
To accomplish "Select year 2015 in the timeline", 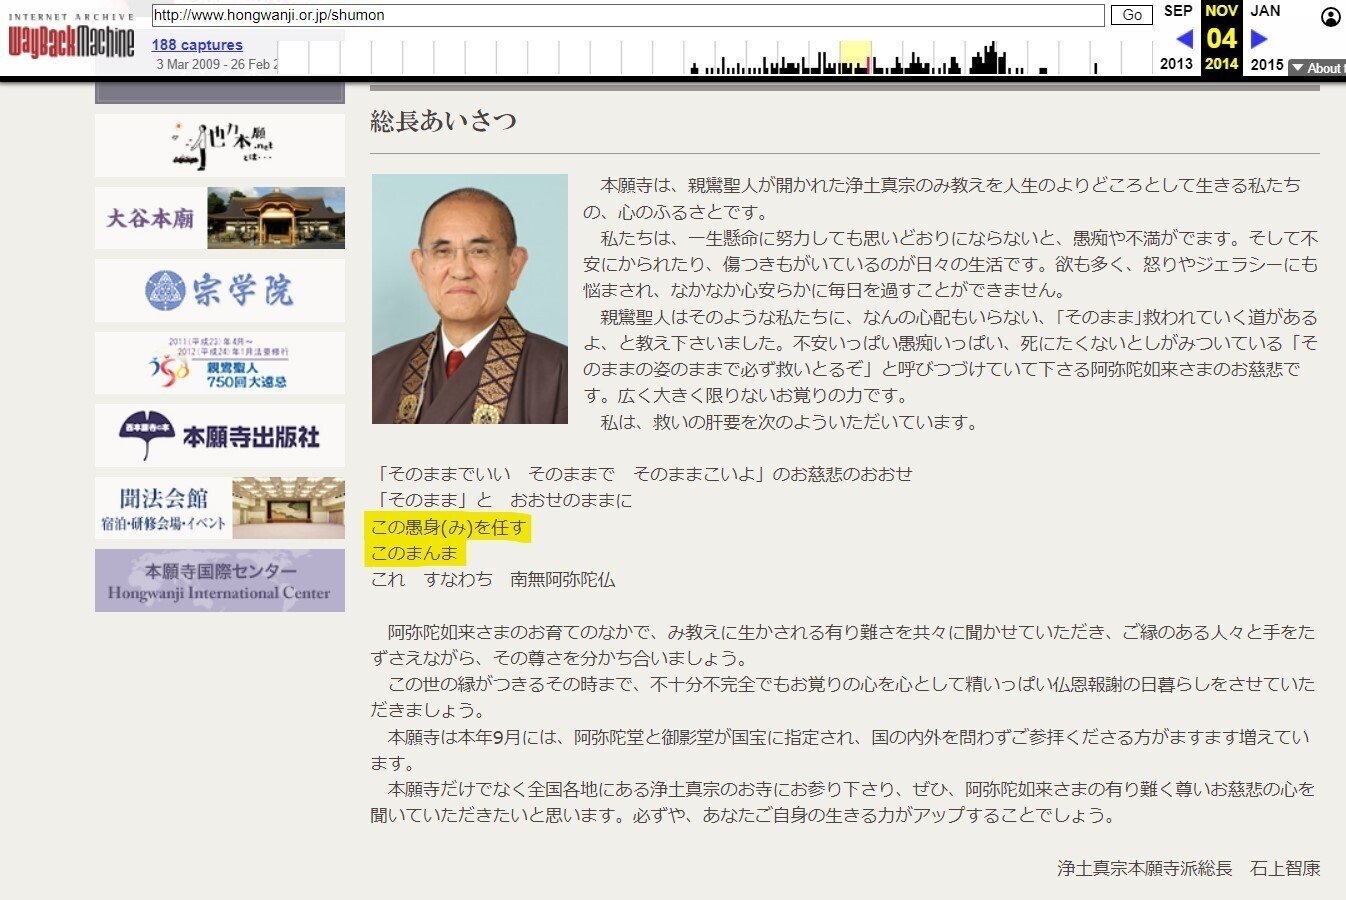I will point(1267,64).
